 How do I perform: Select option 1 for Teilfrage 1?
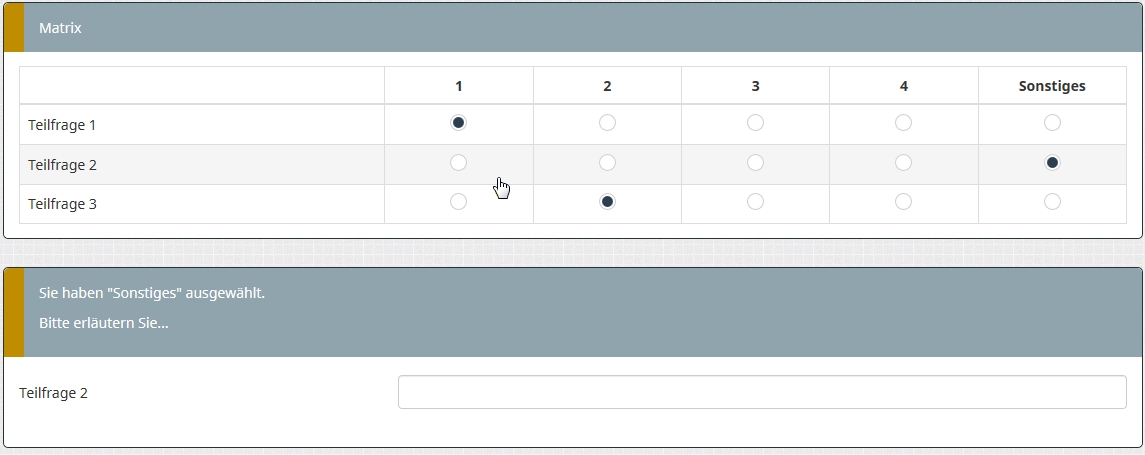pyautogui.click(x=458, y=123)
